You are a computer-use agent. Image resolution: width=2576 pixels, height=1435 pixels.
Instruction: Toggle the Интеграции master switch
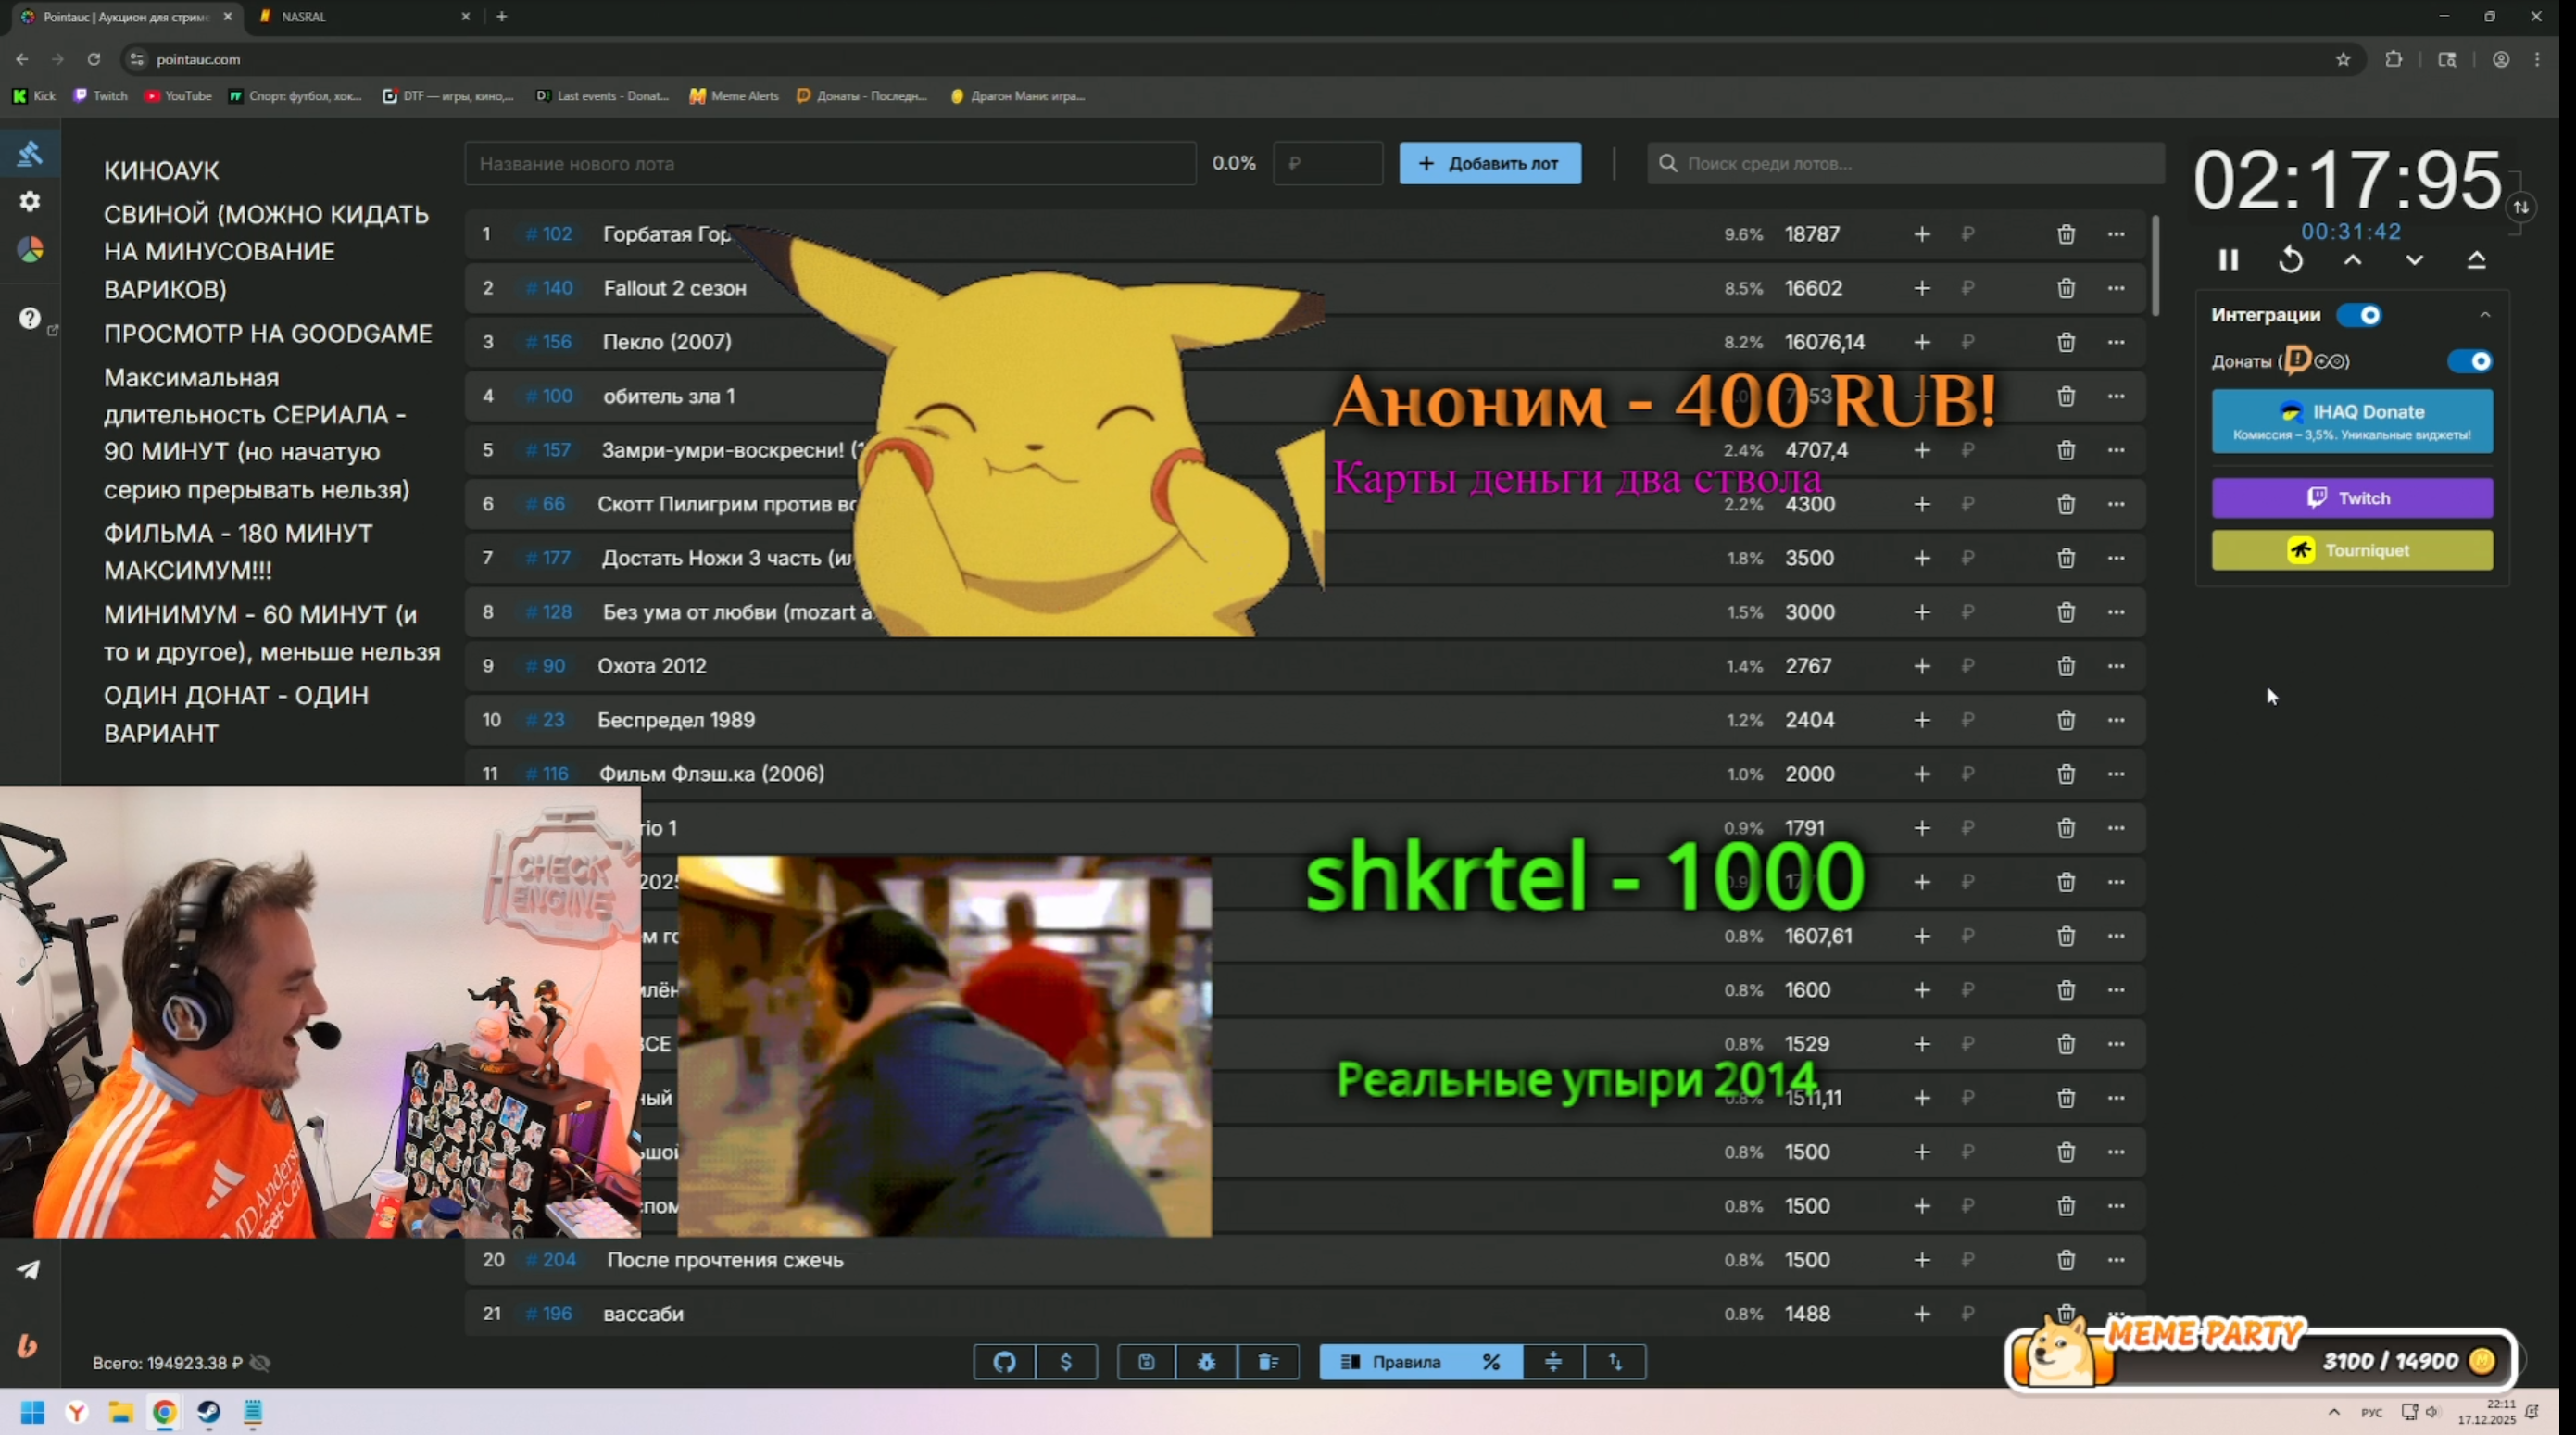(x=2359, y=315)
